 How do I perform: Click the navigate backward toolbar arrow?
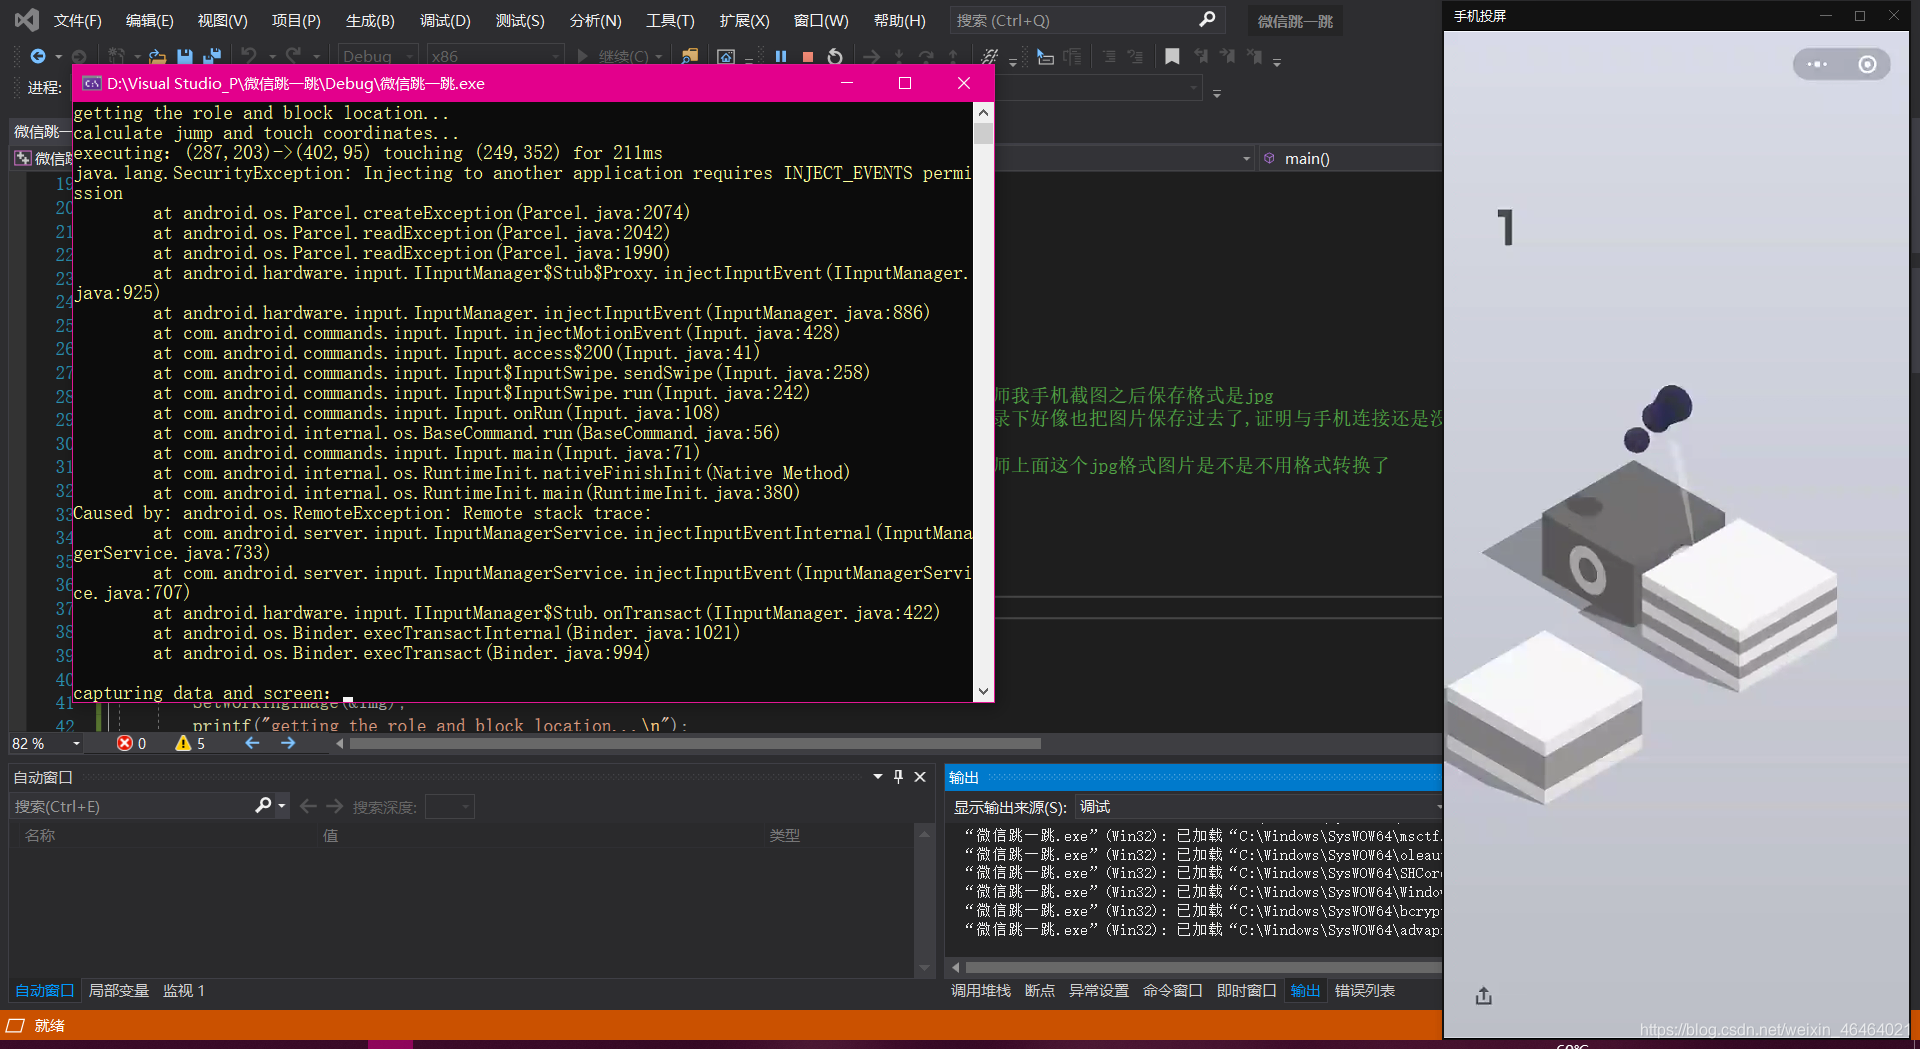38,57
